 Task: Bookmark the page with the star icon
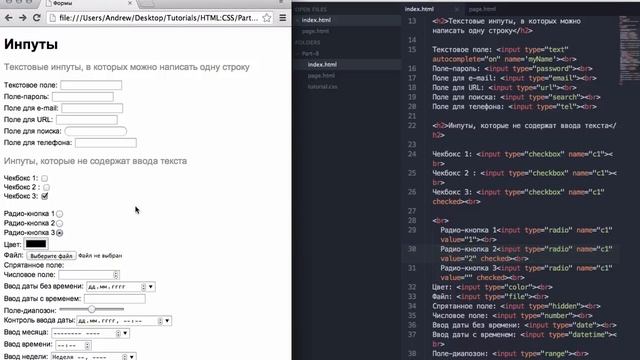coord(267,18)
